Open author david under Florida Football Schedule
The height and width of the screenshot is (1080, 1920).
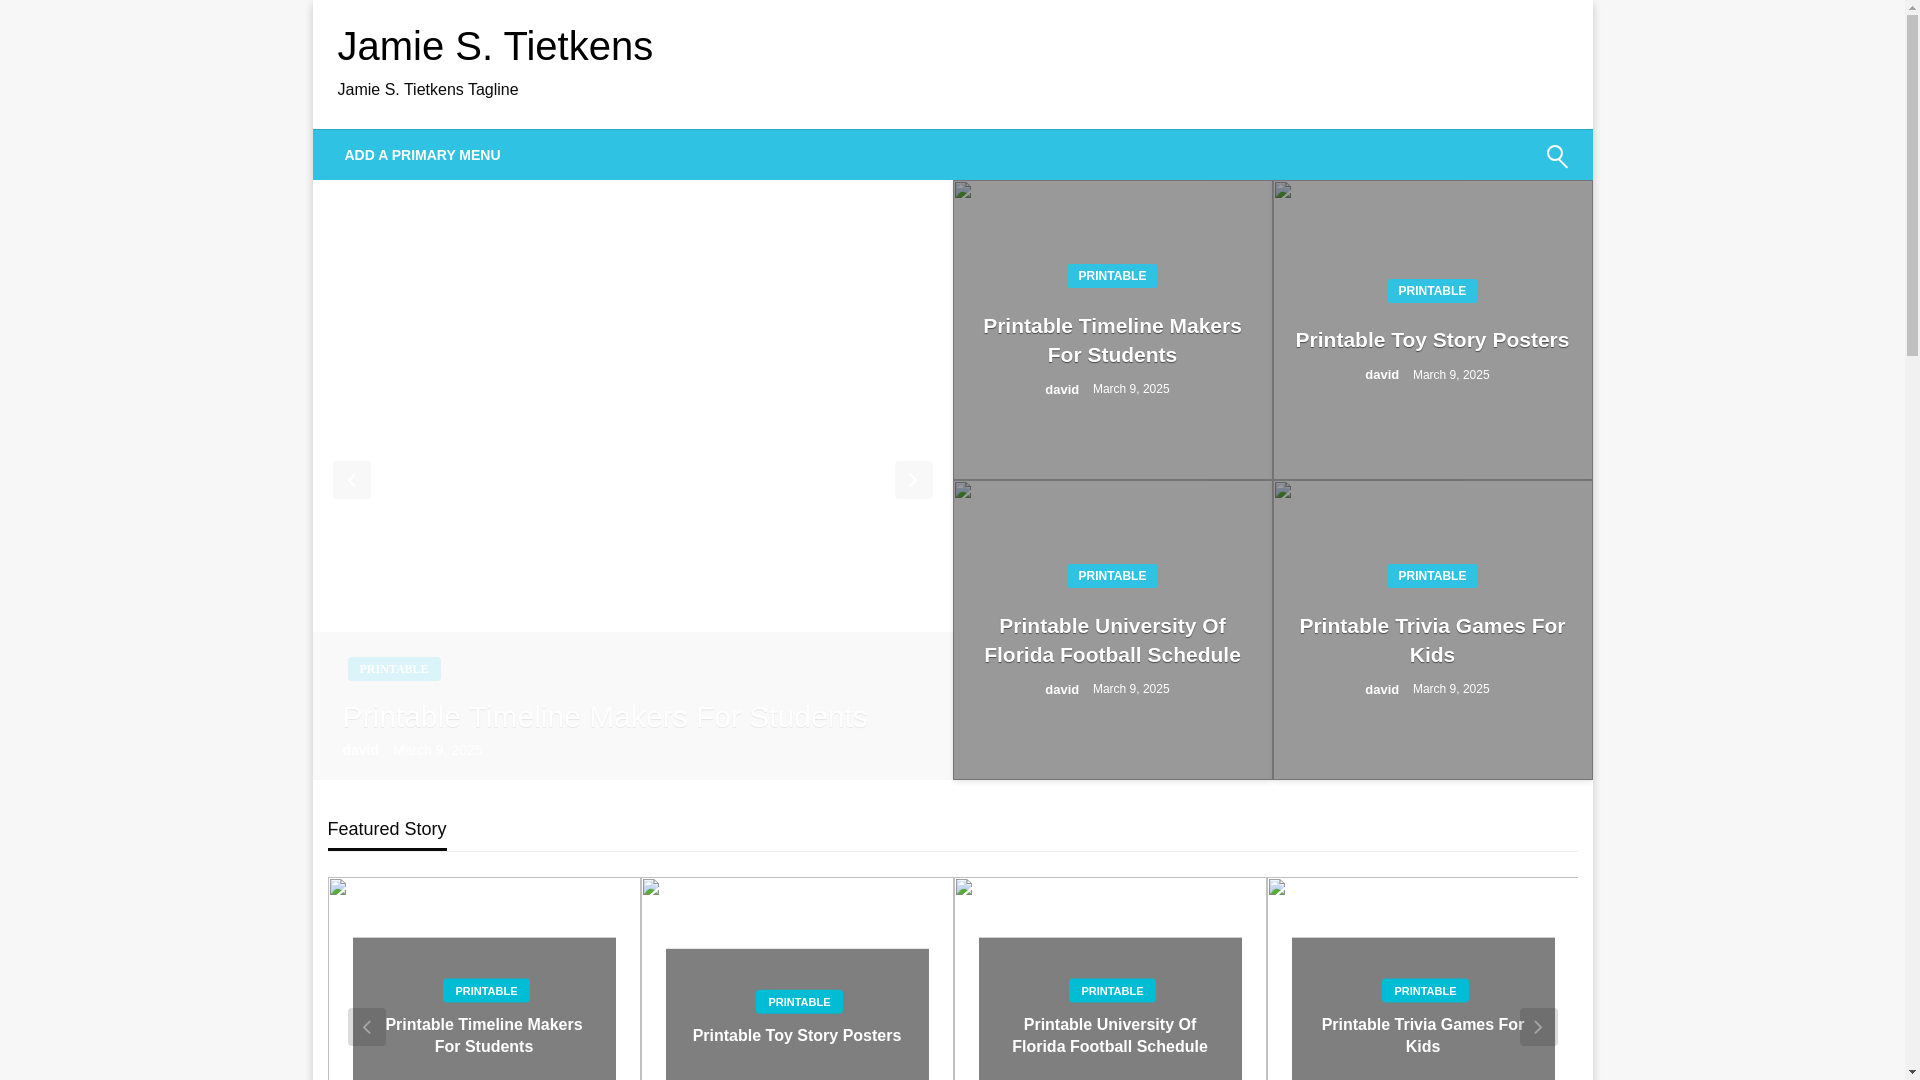tap(1062, 690)
